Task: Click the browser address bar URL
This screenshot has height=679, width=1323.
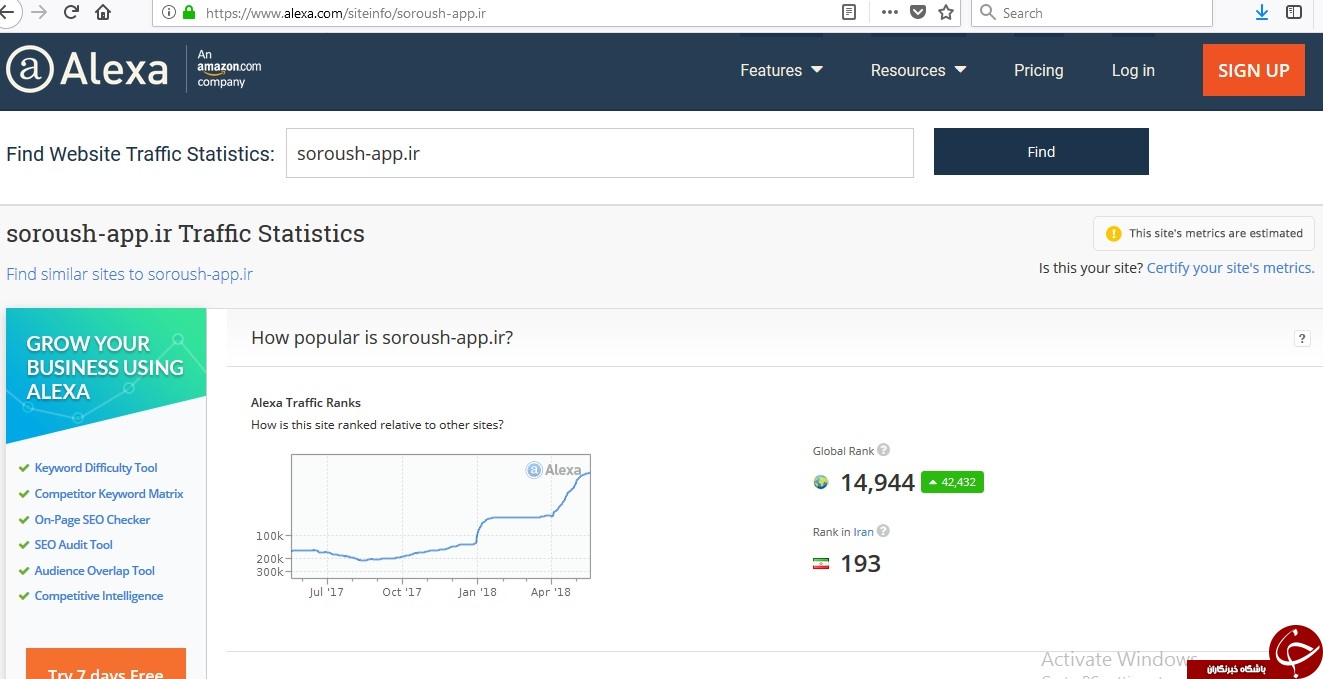Action: (x=346, y=13)
